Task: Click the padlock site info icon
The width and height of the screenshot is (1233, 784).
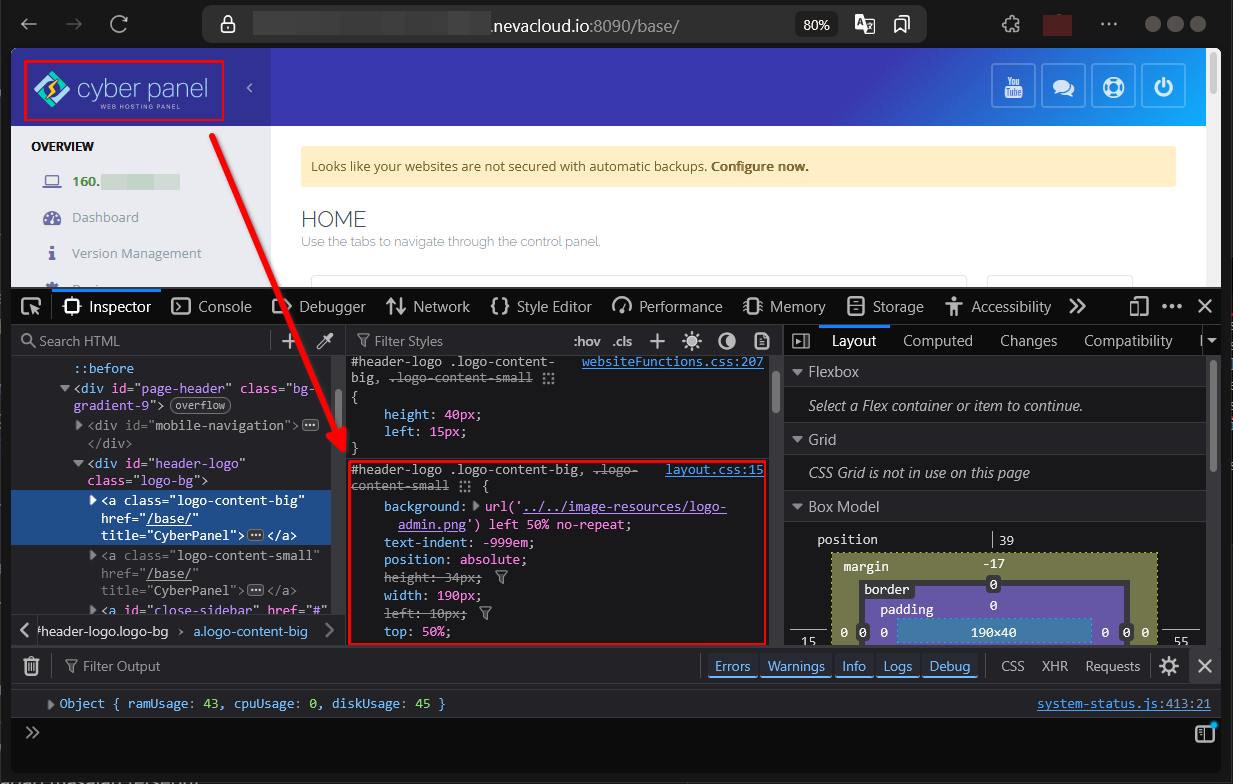Action: click(228, 25)
